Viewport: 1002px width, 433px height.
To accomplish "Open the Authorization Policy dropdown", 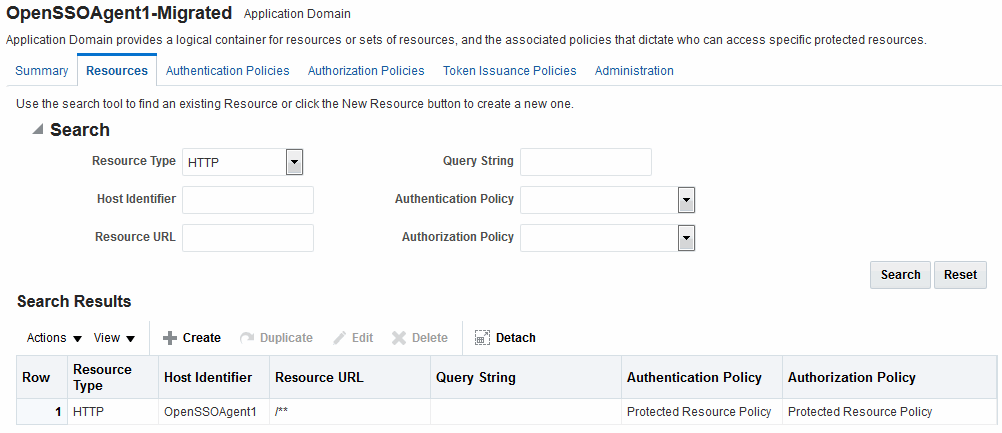I will point(686,238).
